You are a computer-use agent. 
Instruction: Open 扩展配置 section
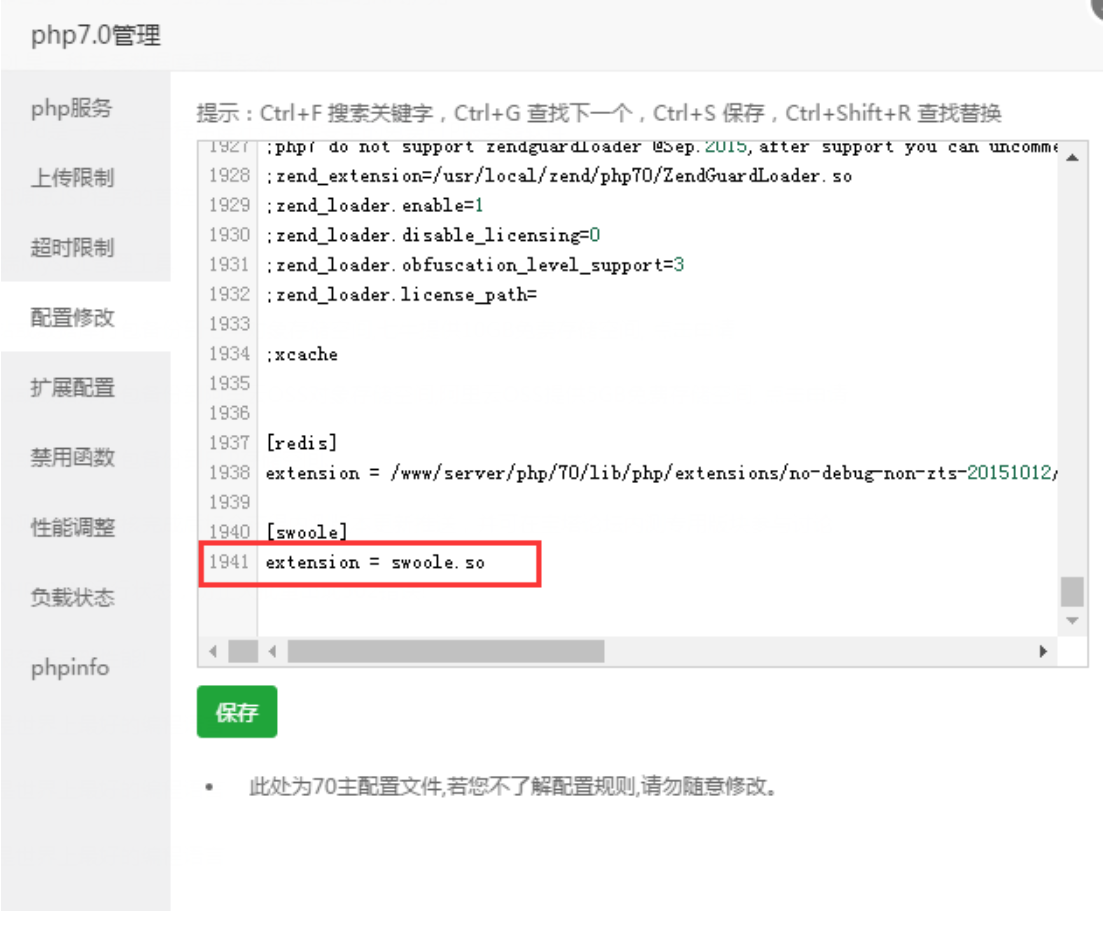(x=73, y=388)
